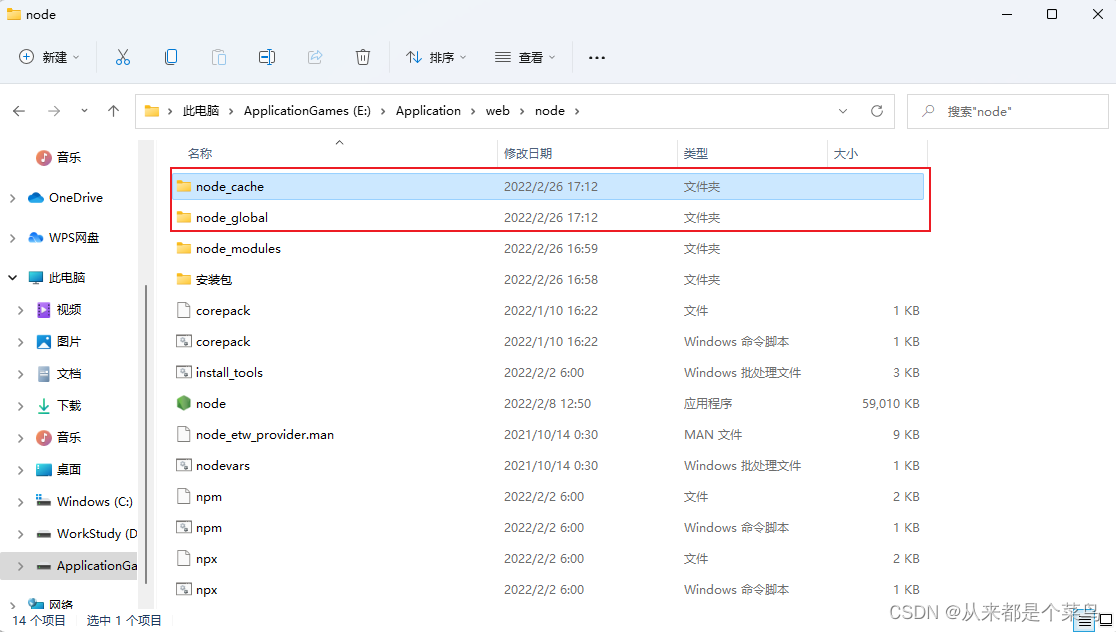Refresh the folder view with the refresh icon

878,111
